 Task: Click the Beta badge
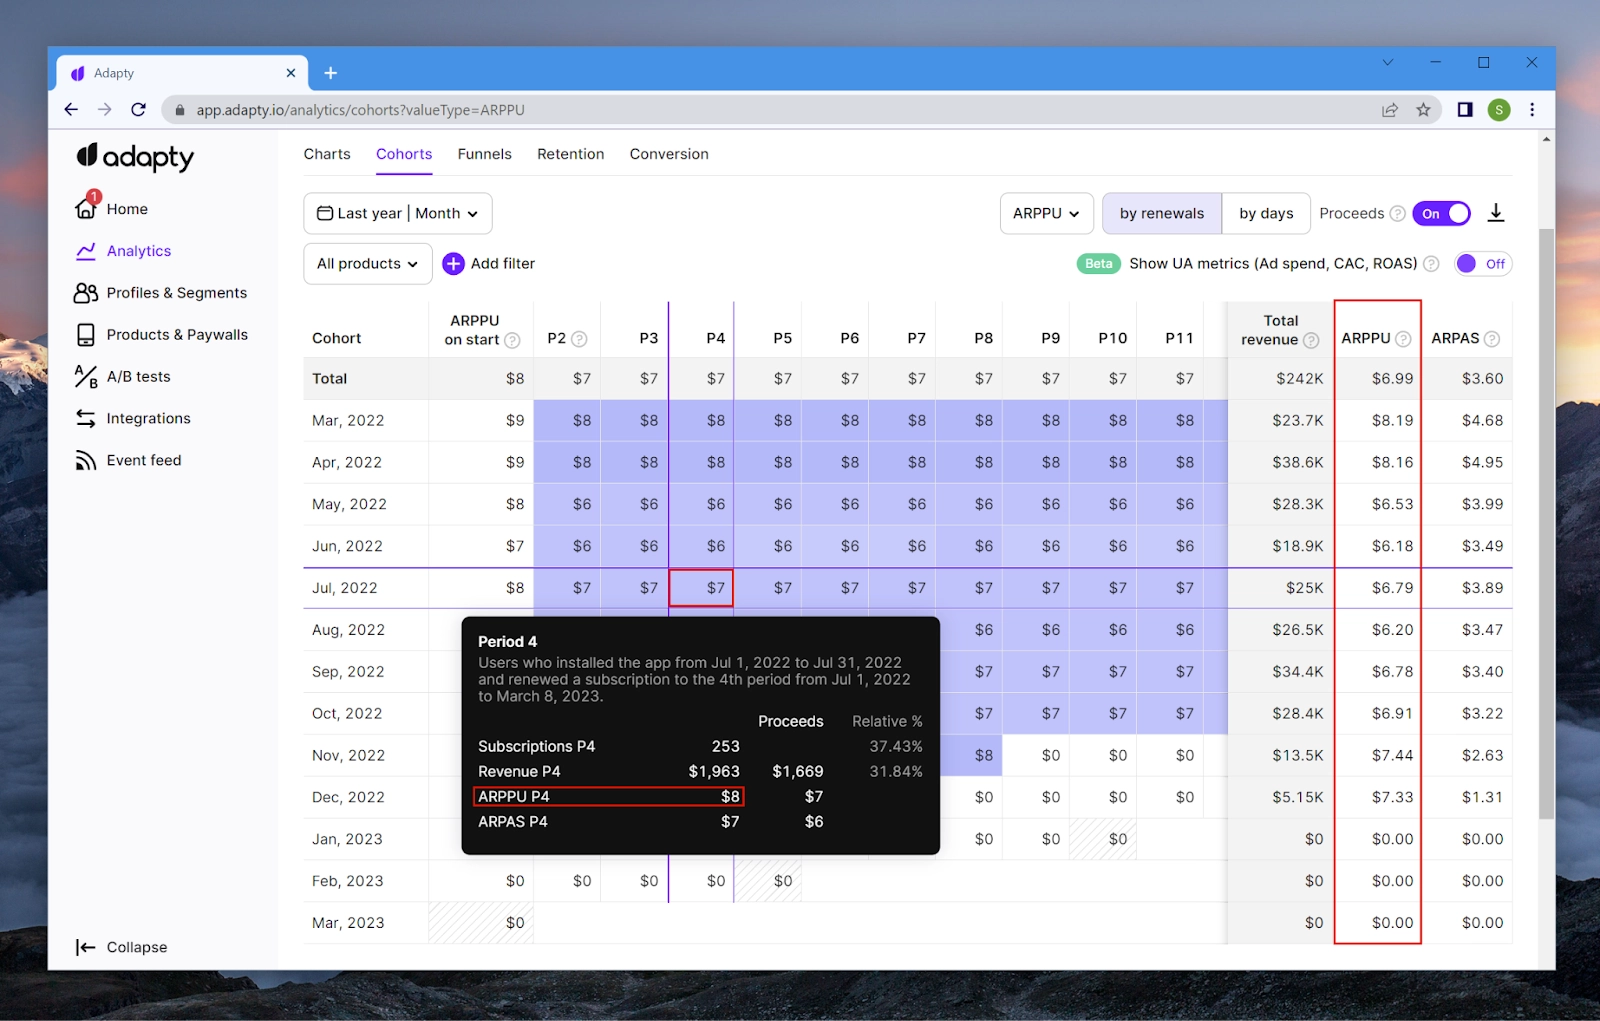pyautogui.click(x=1098, y=264)
